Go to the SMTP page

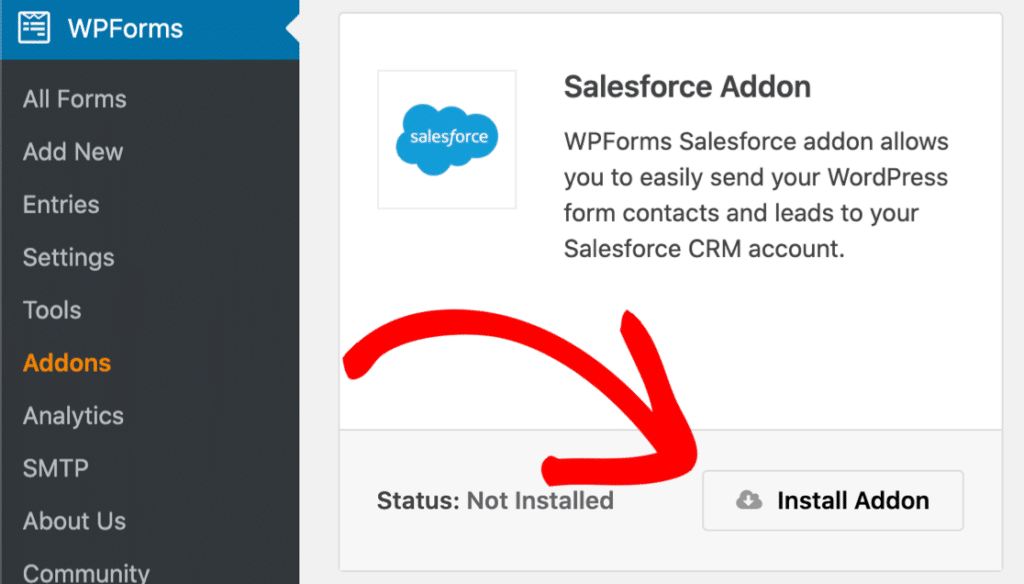click(x=56, y=468)
